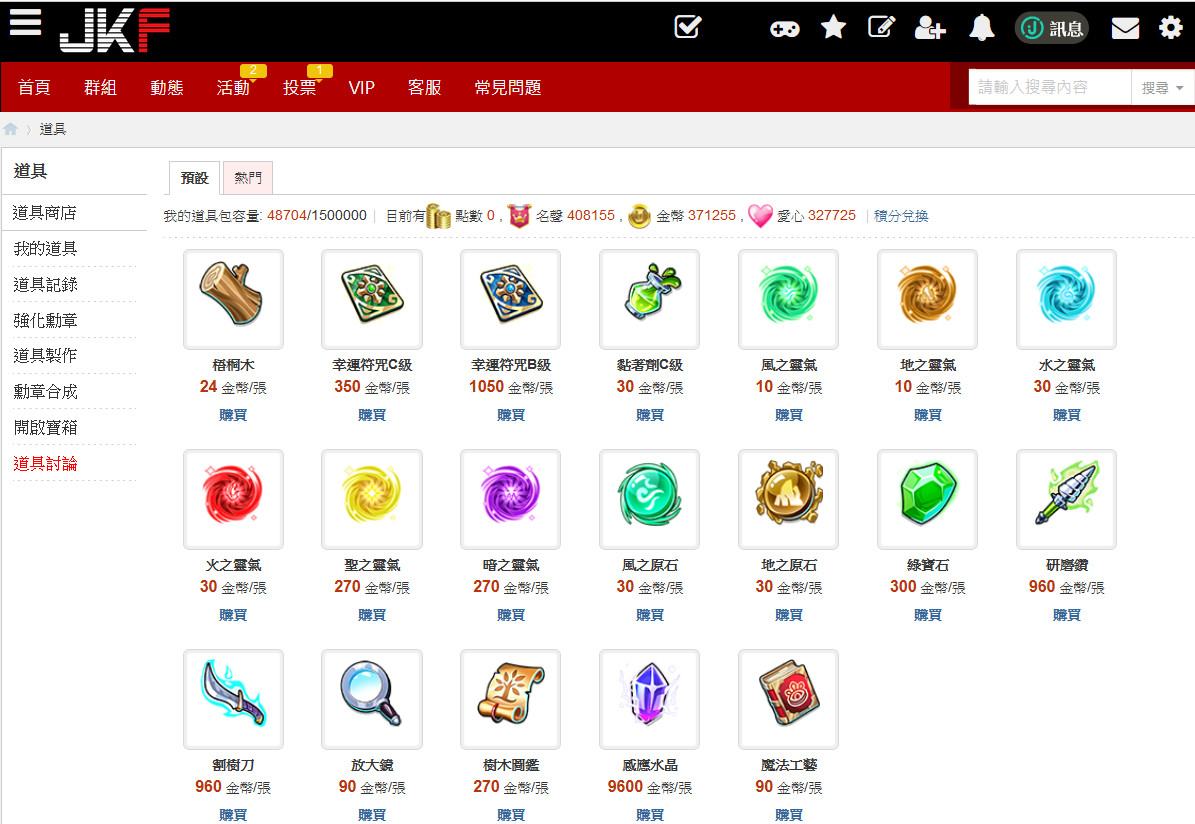Select the 研磨鑽 drill icon
This screenshot has width=1195, height=824.
1066,499
